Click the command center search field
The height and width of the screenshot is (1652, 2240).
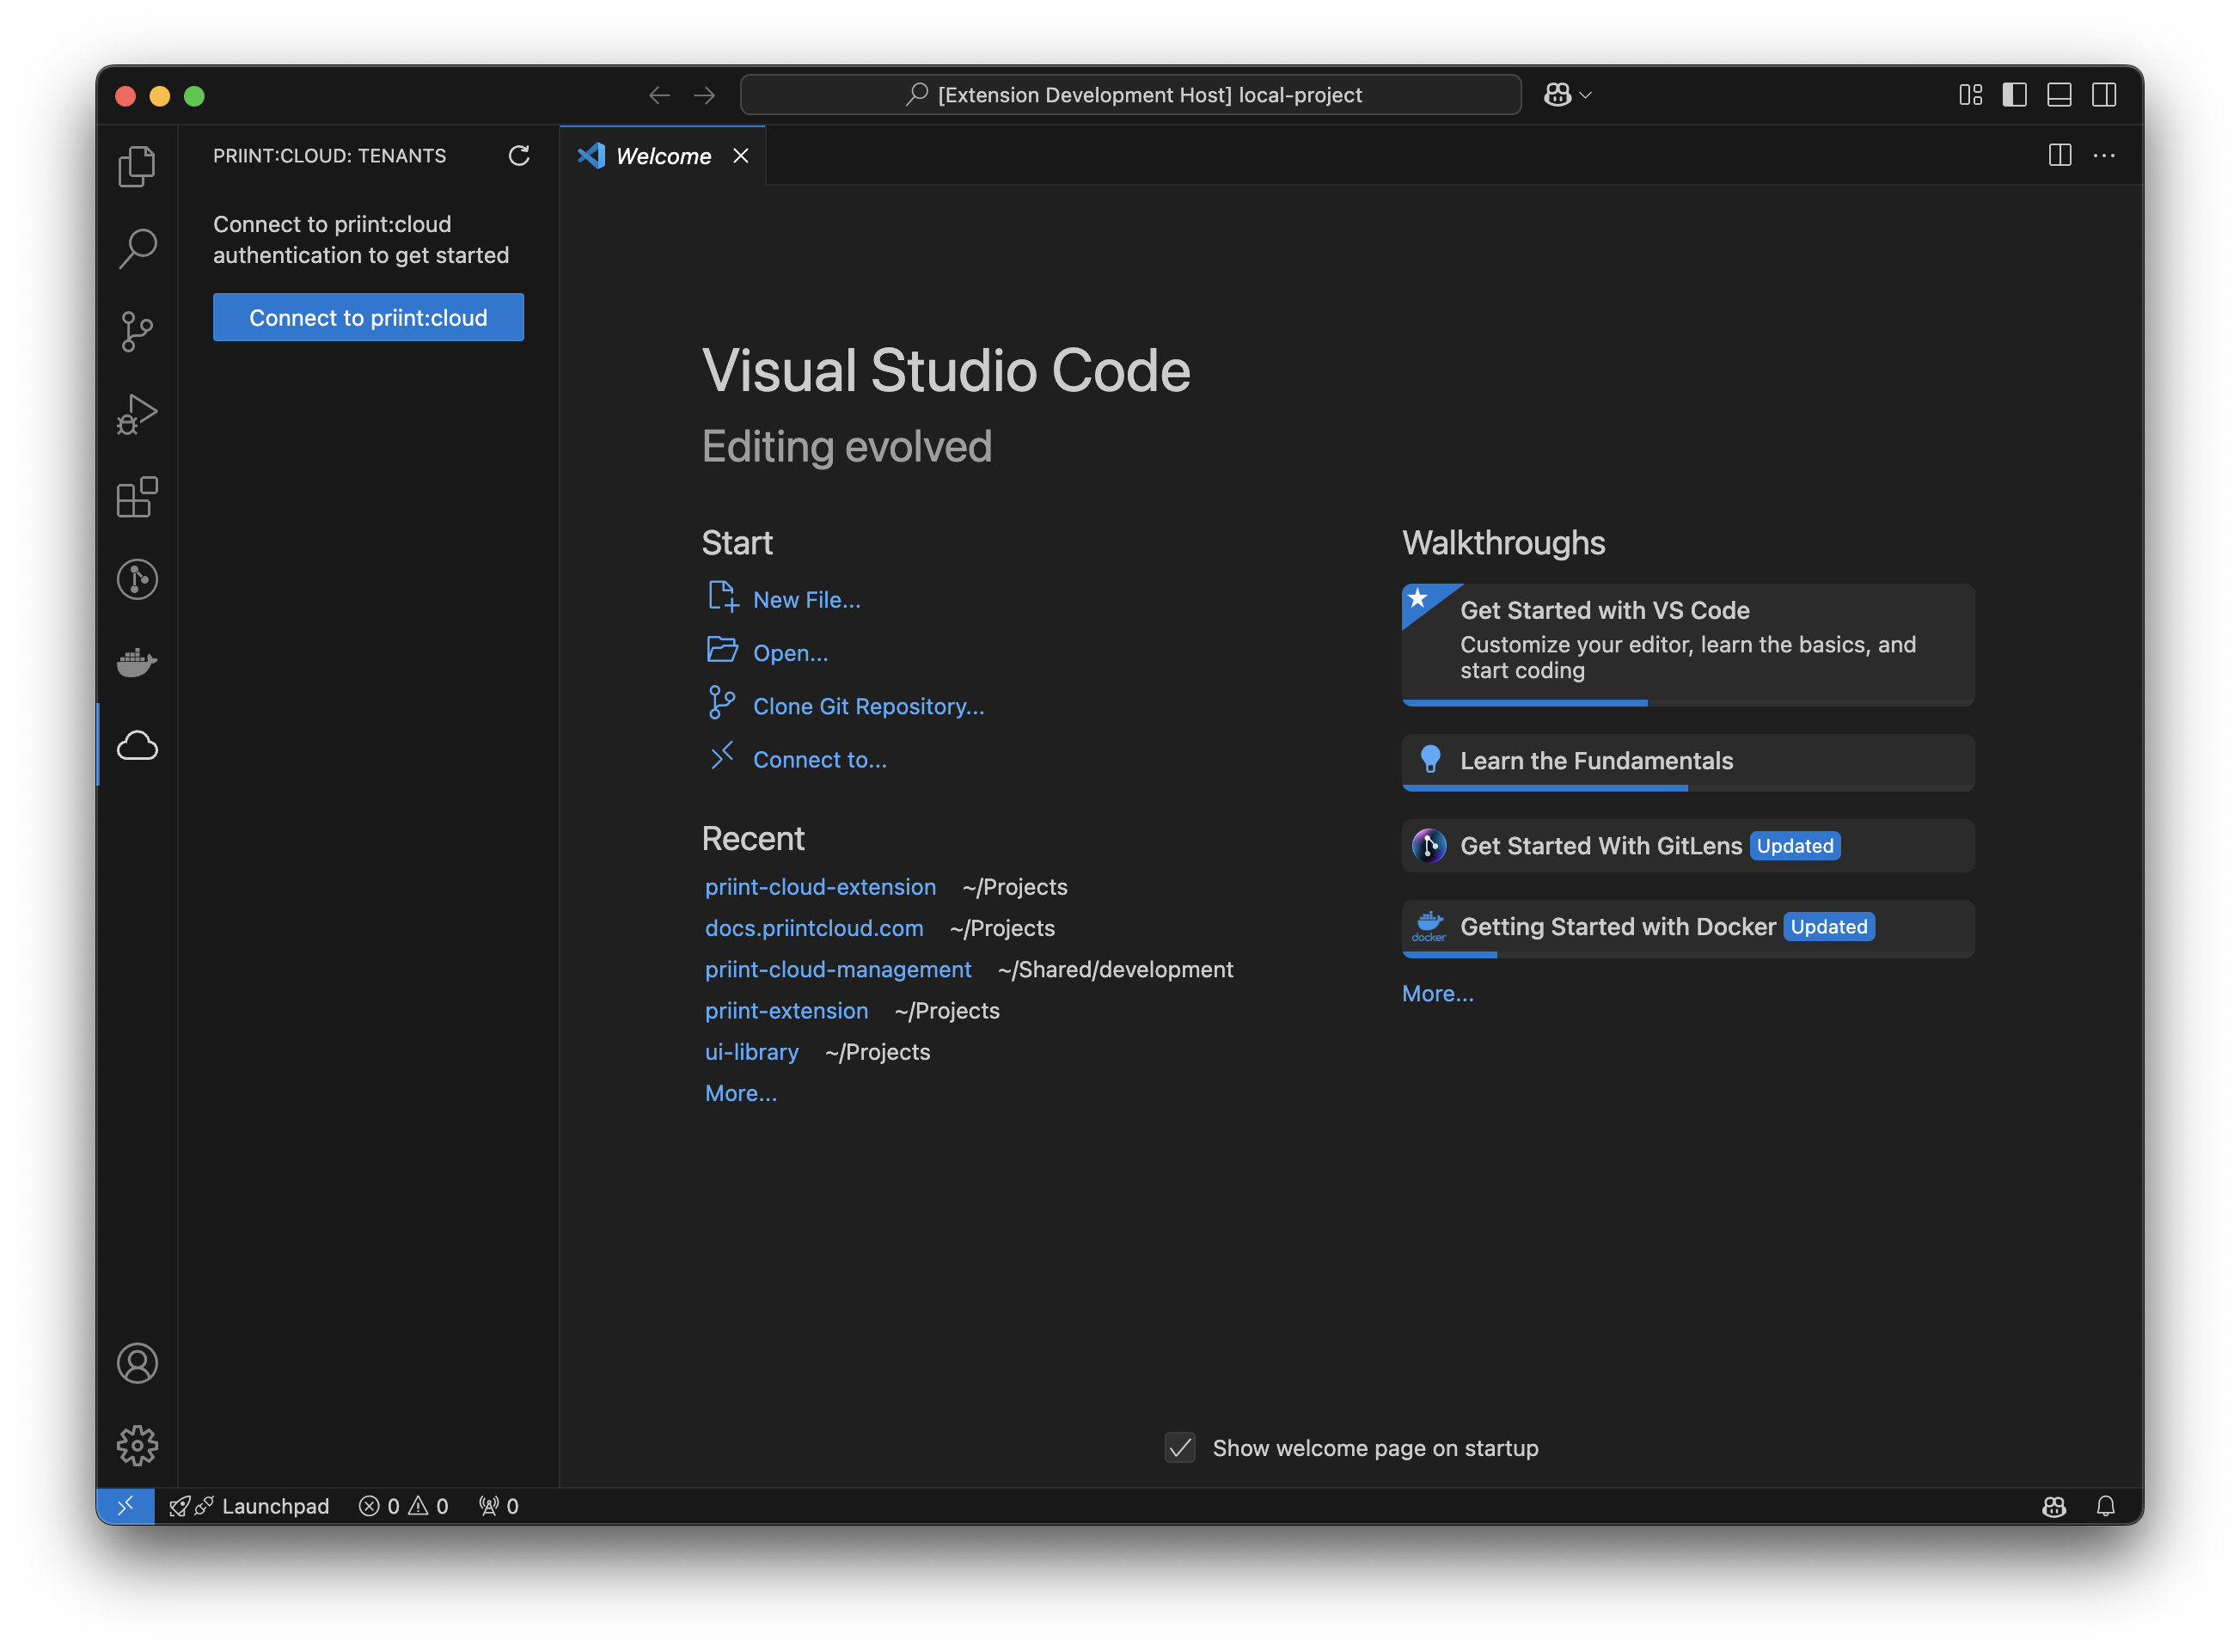click(x=1130, y=95)
